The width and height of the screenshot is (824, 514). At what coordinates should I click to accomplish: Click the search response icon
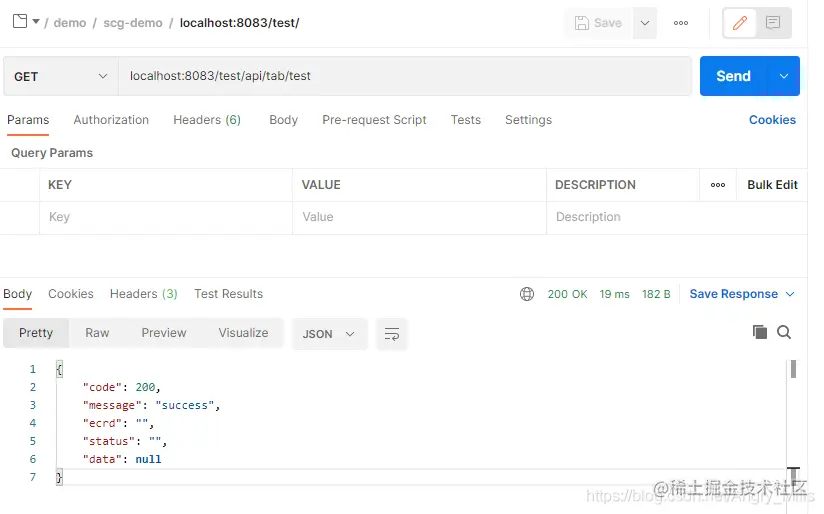(784, 332)
